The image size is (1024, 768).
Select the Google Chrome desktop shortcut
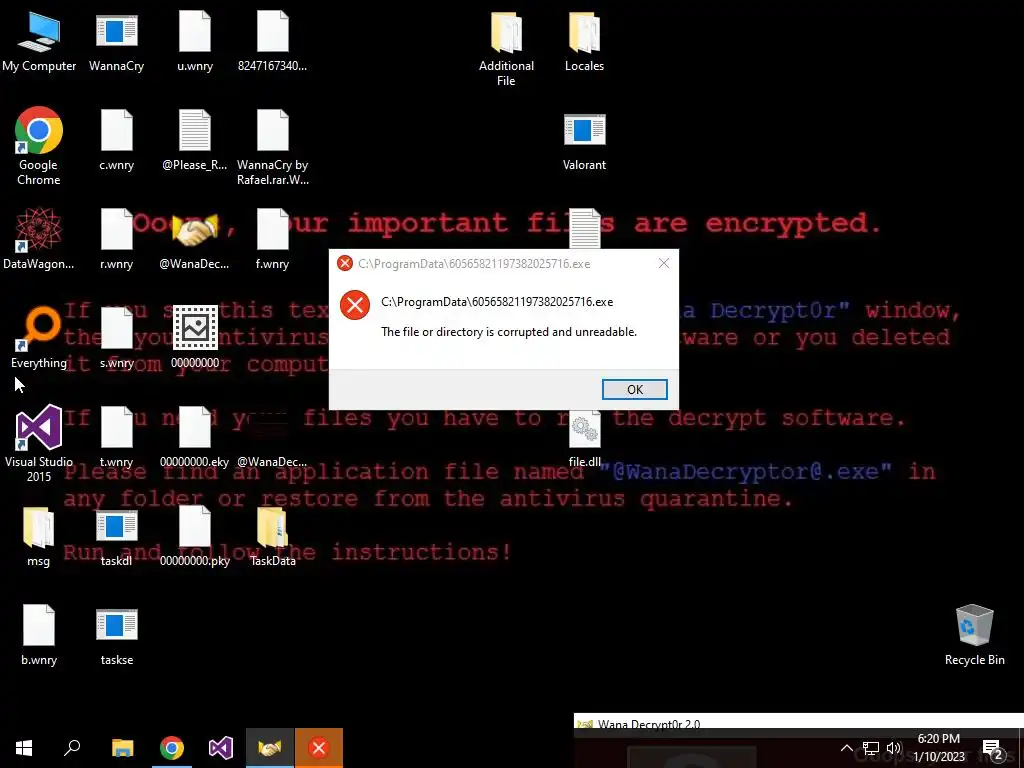(x=39, y=146)
